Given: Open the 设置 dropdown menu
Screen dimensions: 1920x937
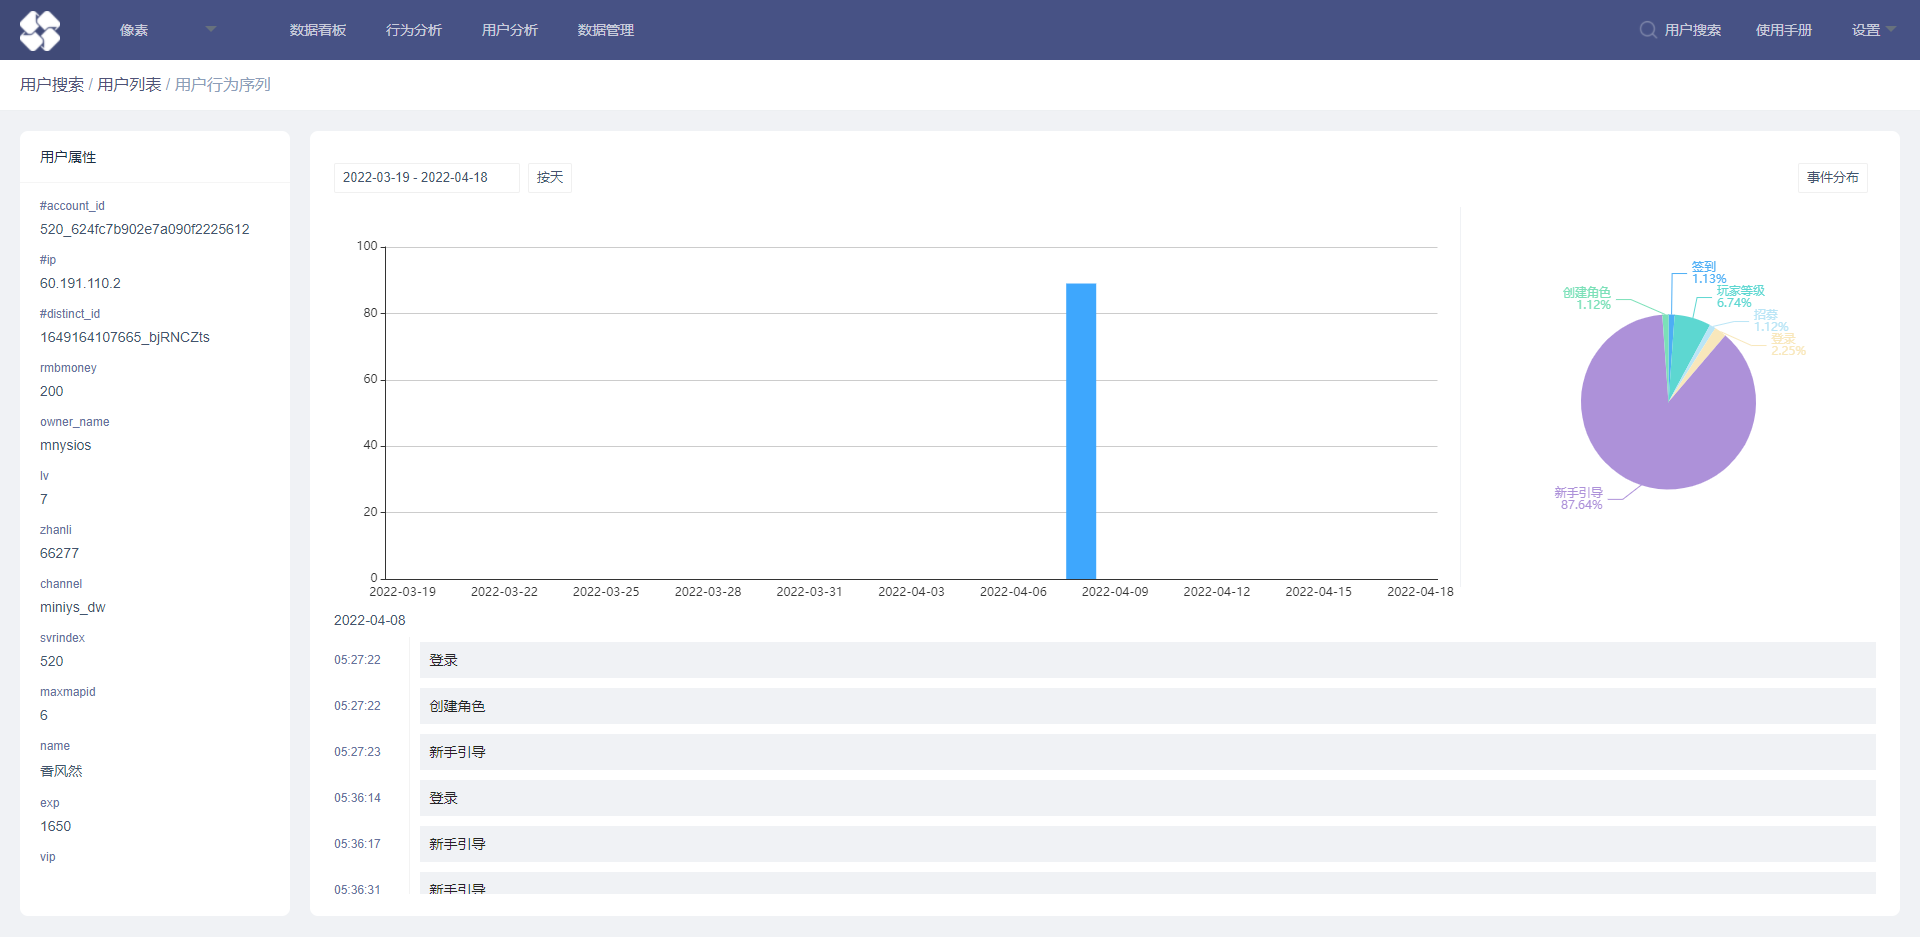Looking at the screenshot, I should [1873, 30].
